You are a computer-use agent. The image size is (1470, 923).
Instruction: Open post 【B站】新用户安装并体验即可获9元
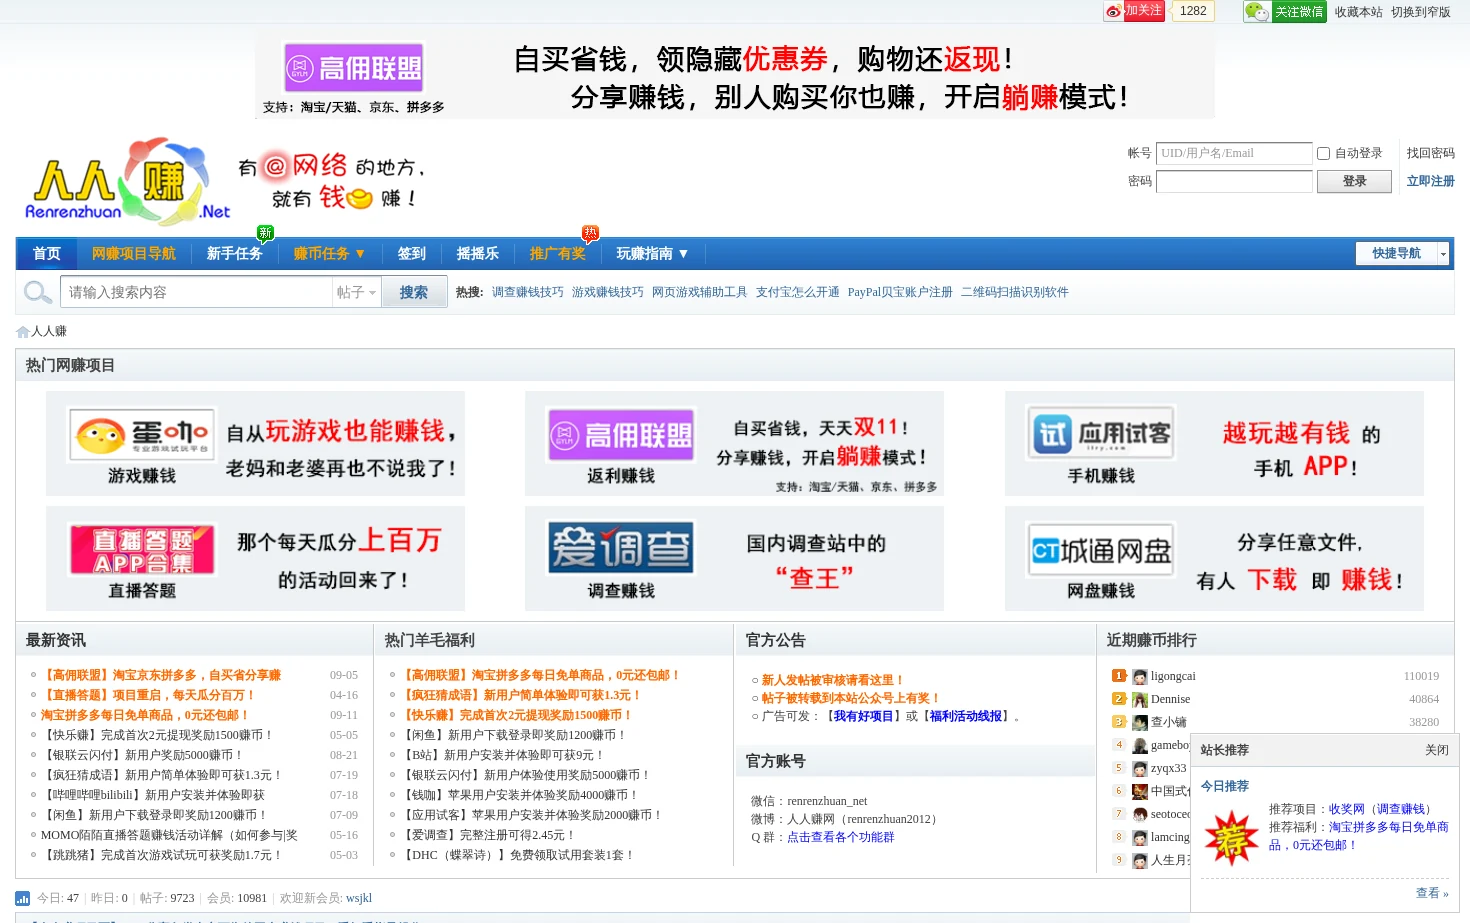tap(502, 755)
